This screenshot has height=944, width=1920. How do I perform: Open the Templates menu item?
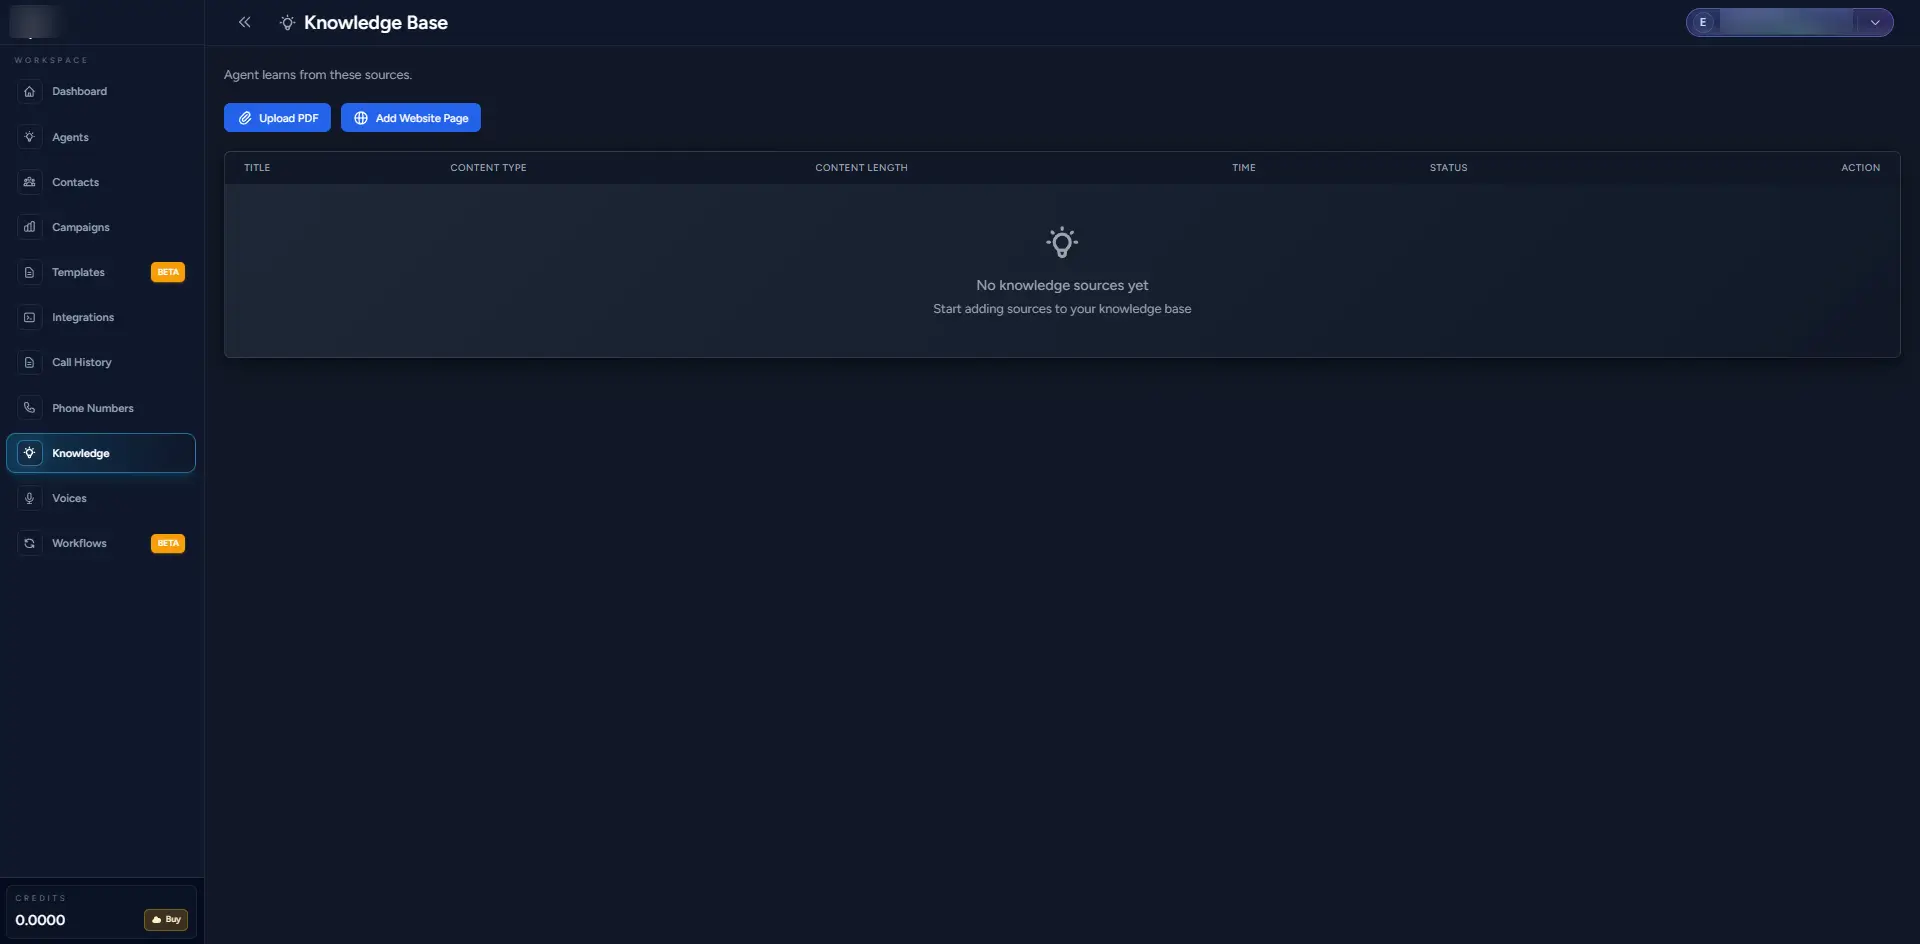coord(78,272)
